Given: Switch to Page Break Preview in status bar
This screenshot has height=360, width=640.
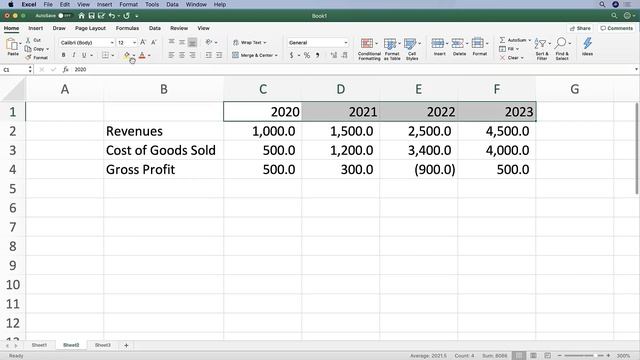Looking at the screenshot, I should pos(547,356).
